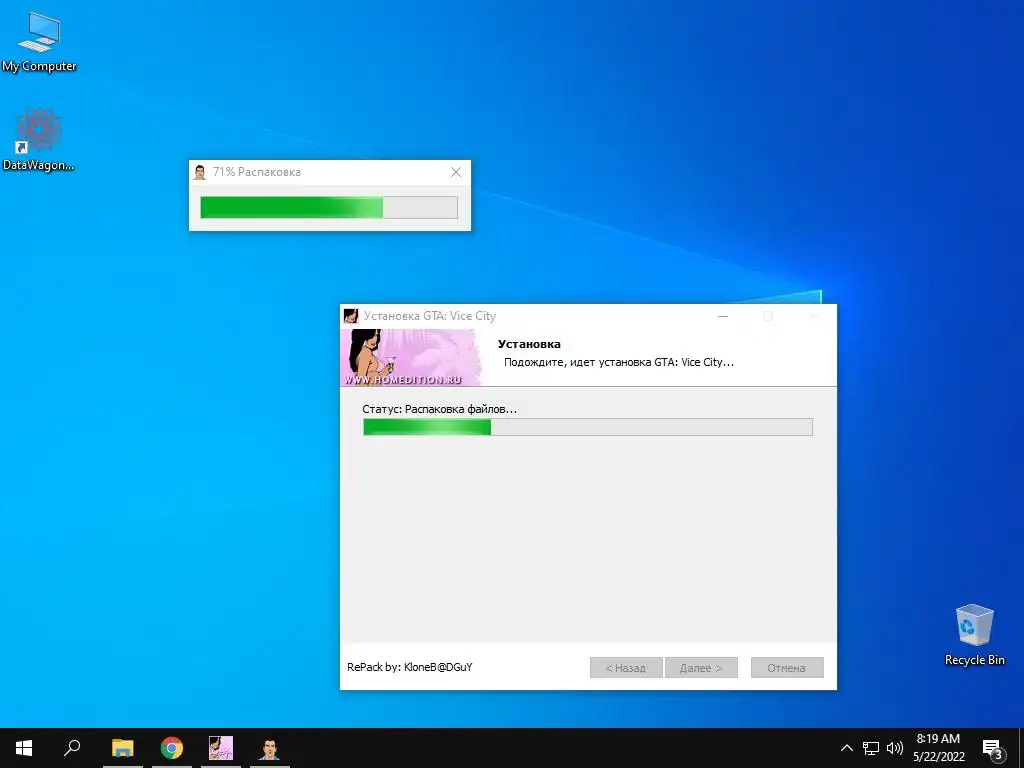Image resolution: width=1024 pixels, height=768 pixels.
Task: Select the DataWagon shortcut on desktop
Action: click(x=39, y=140)
